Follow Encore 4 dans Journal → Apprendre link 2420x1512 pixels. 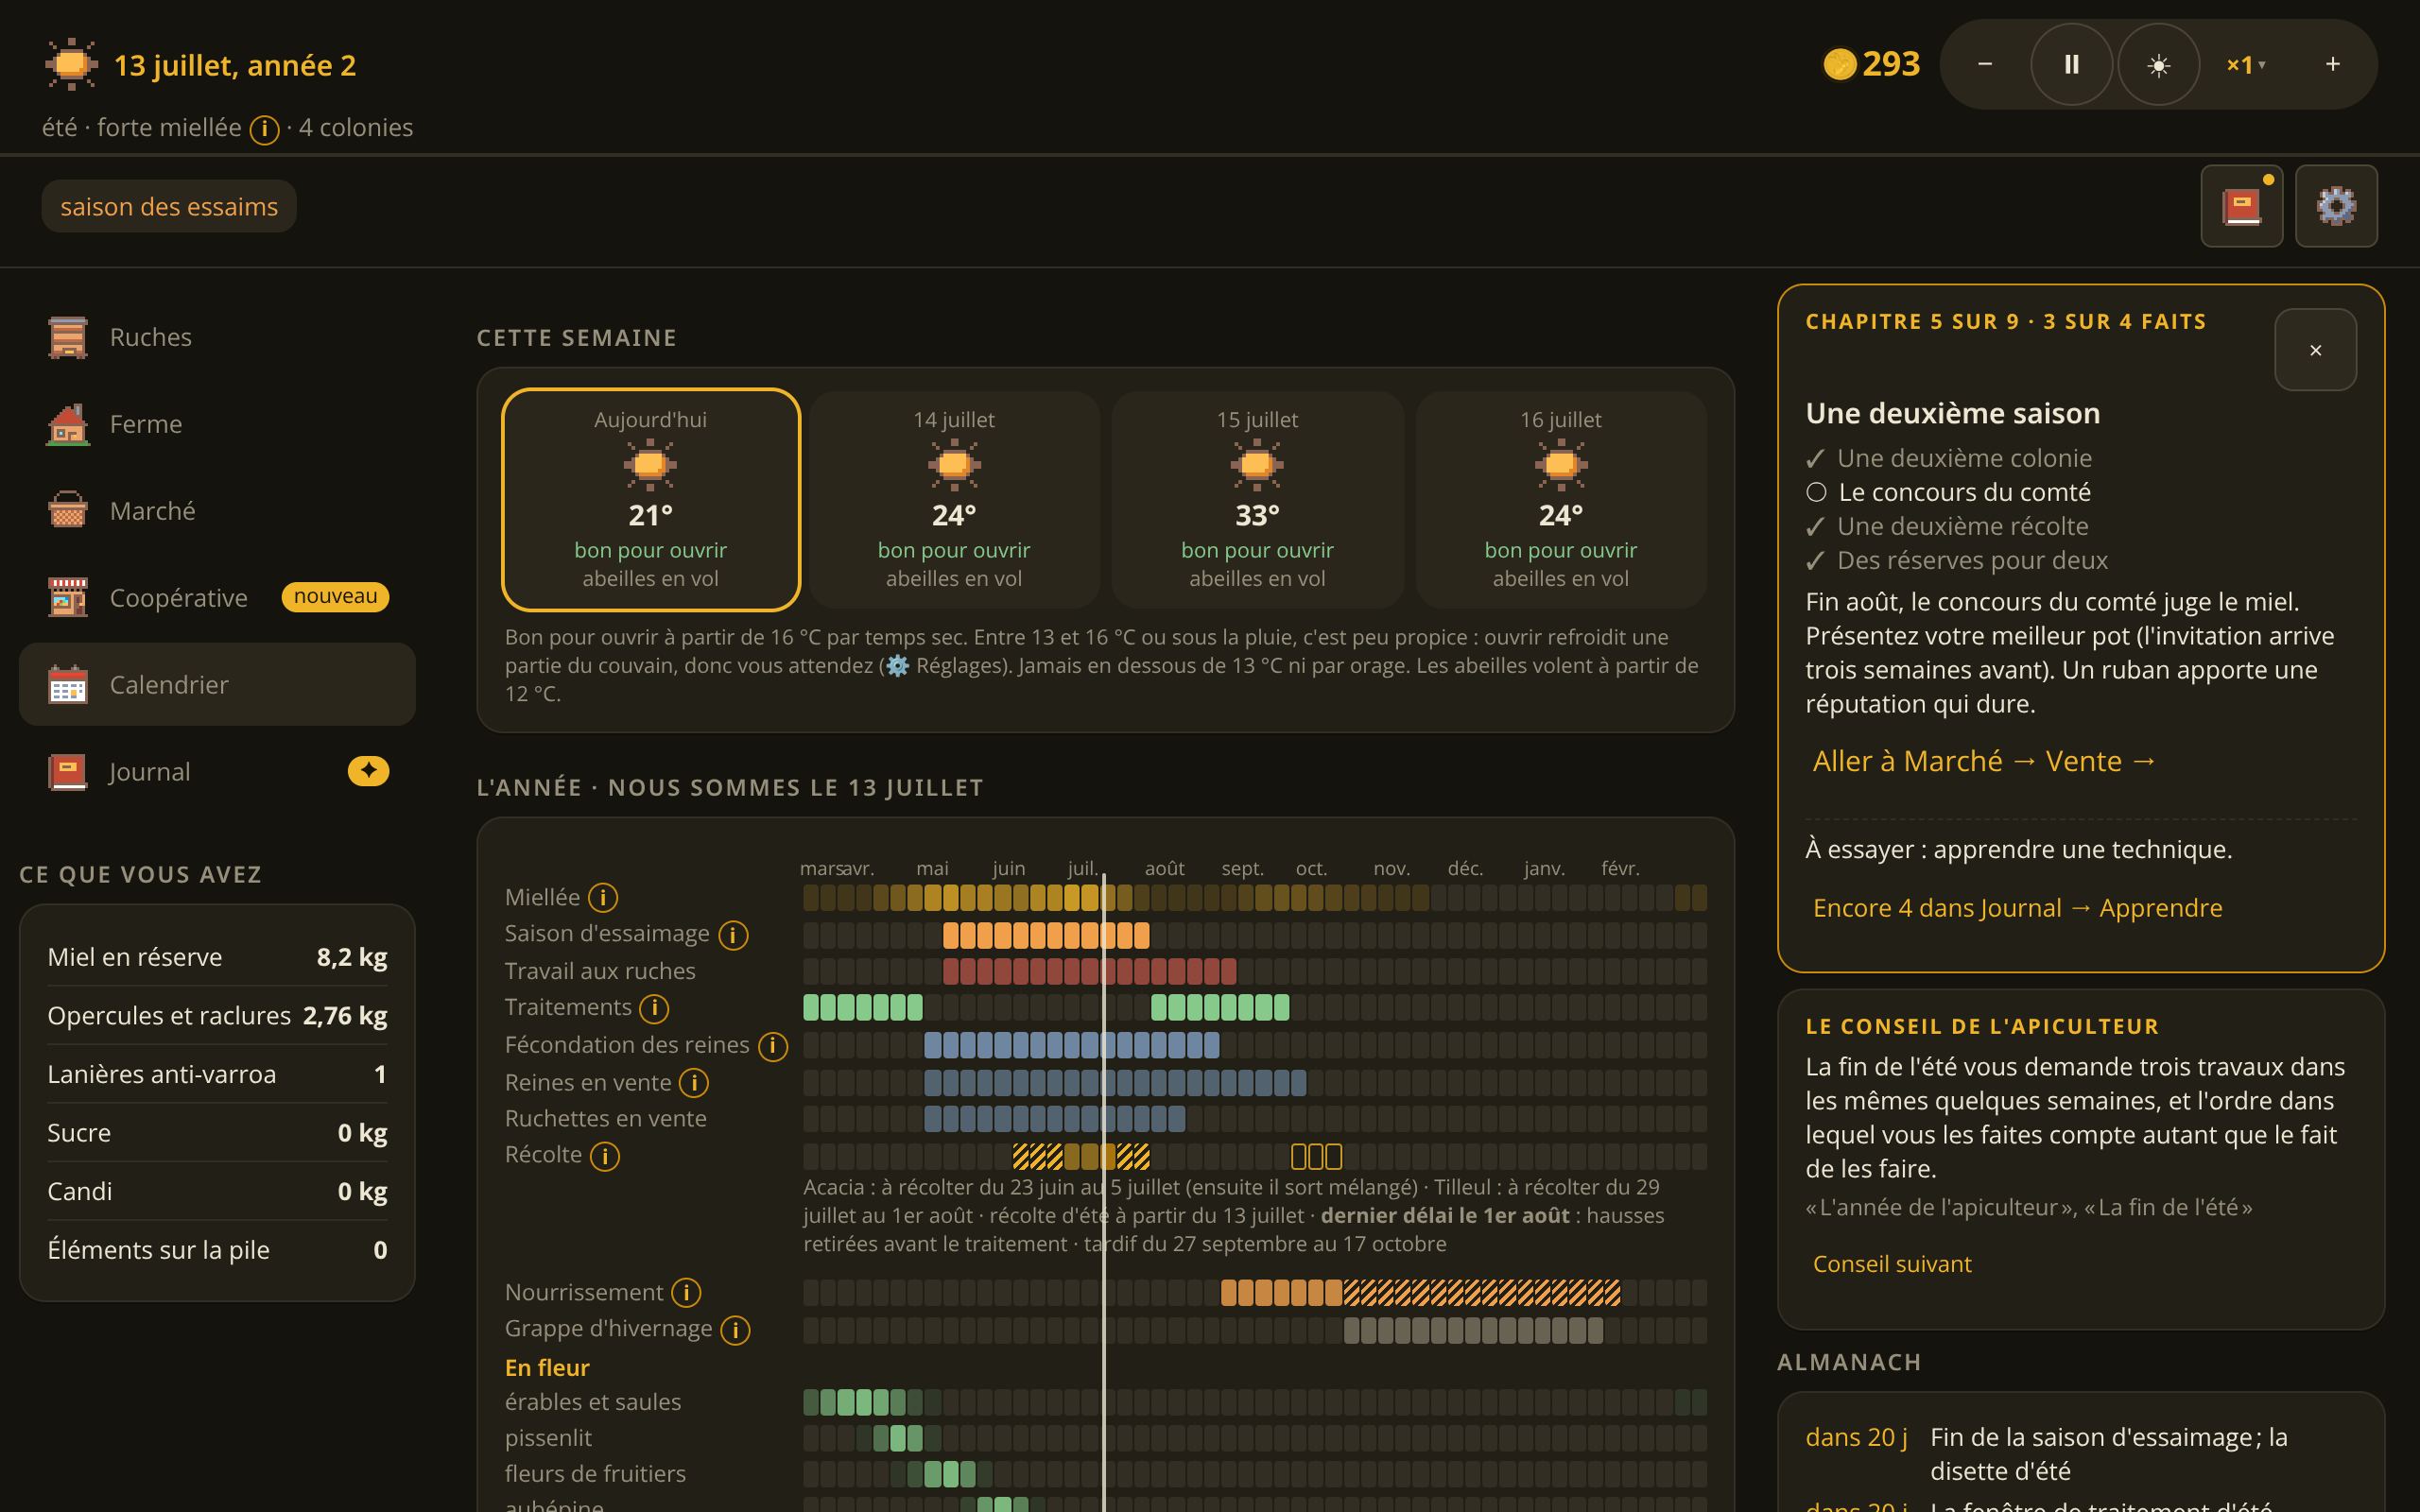[2017, 908]
